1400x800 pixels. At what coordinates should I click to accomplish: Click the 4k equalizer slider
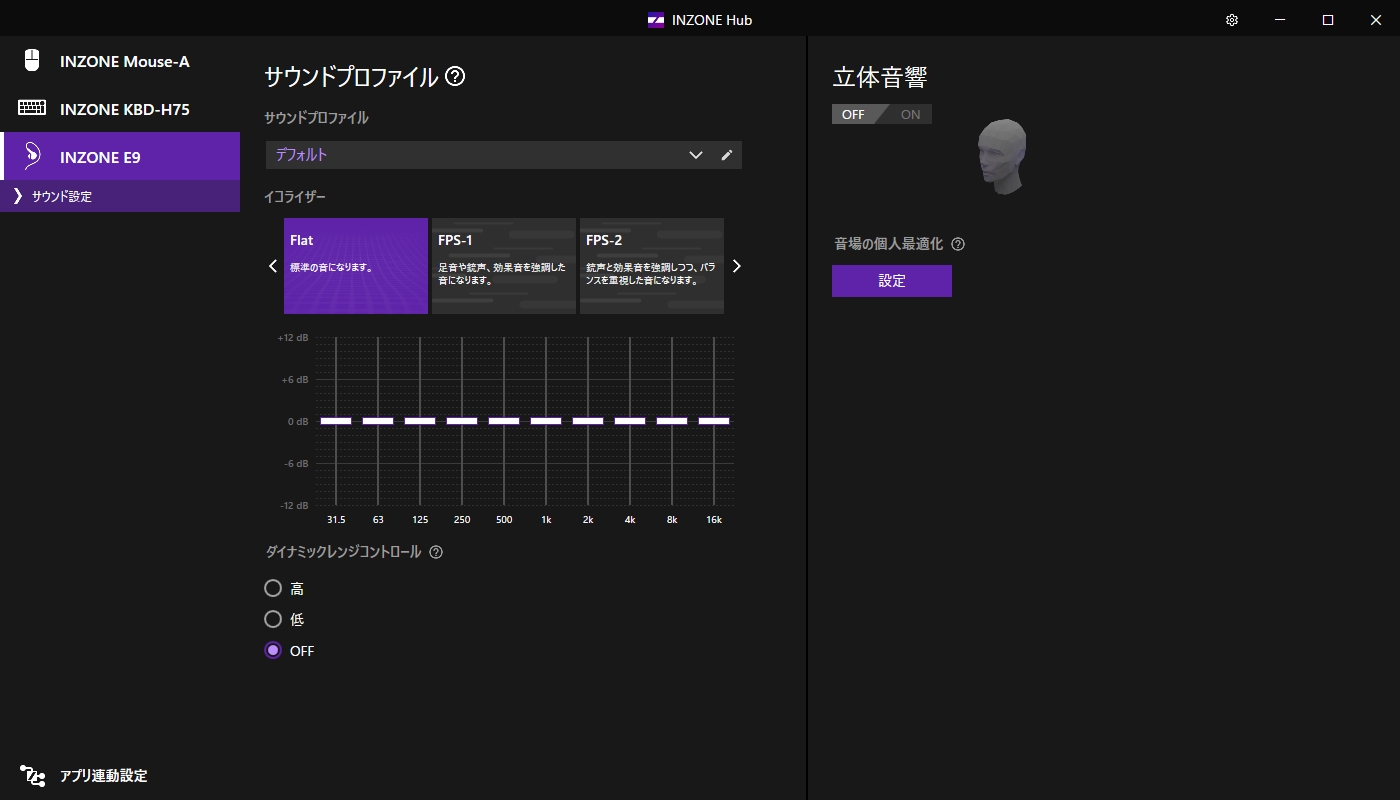point(630,421)
